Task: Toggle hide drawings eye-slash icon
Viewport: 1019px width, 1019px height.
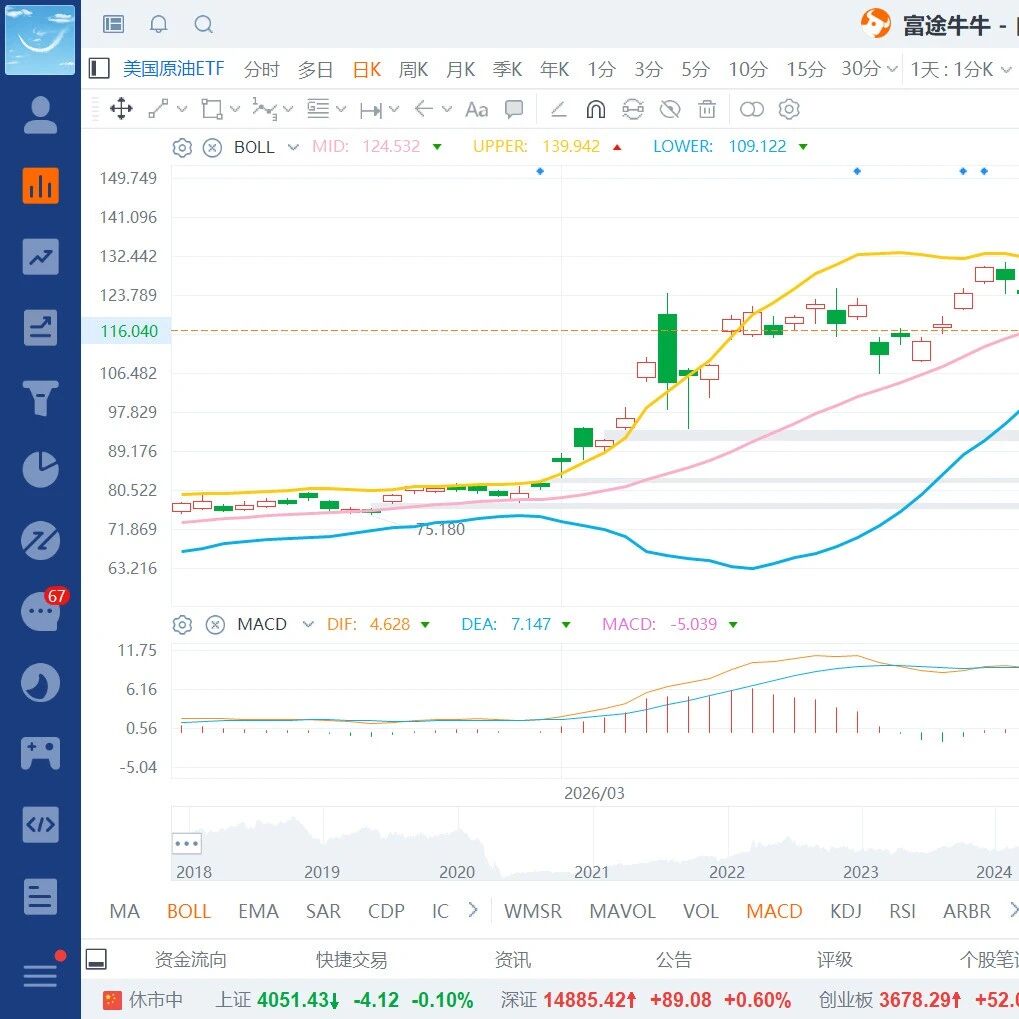Action: [669, 109]
